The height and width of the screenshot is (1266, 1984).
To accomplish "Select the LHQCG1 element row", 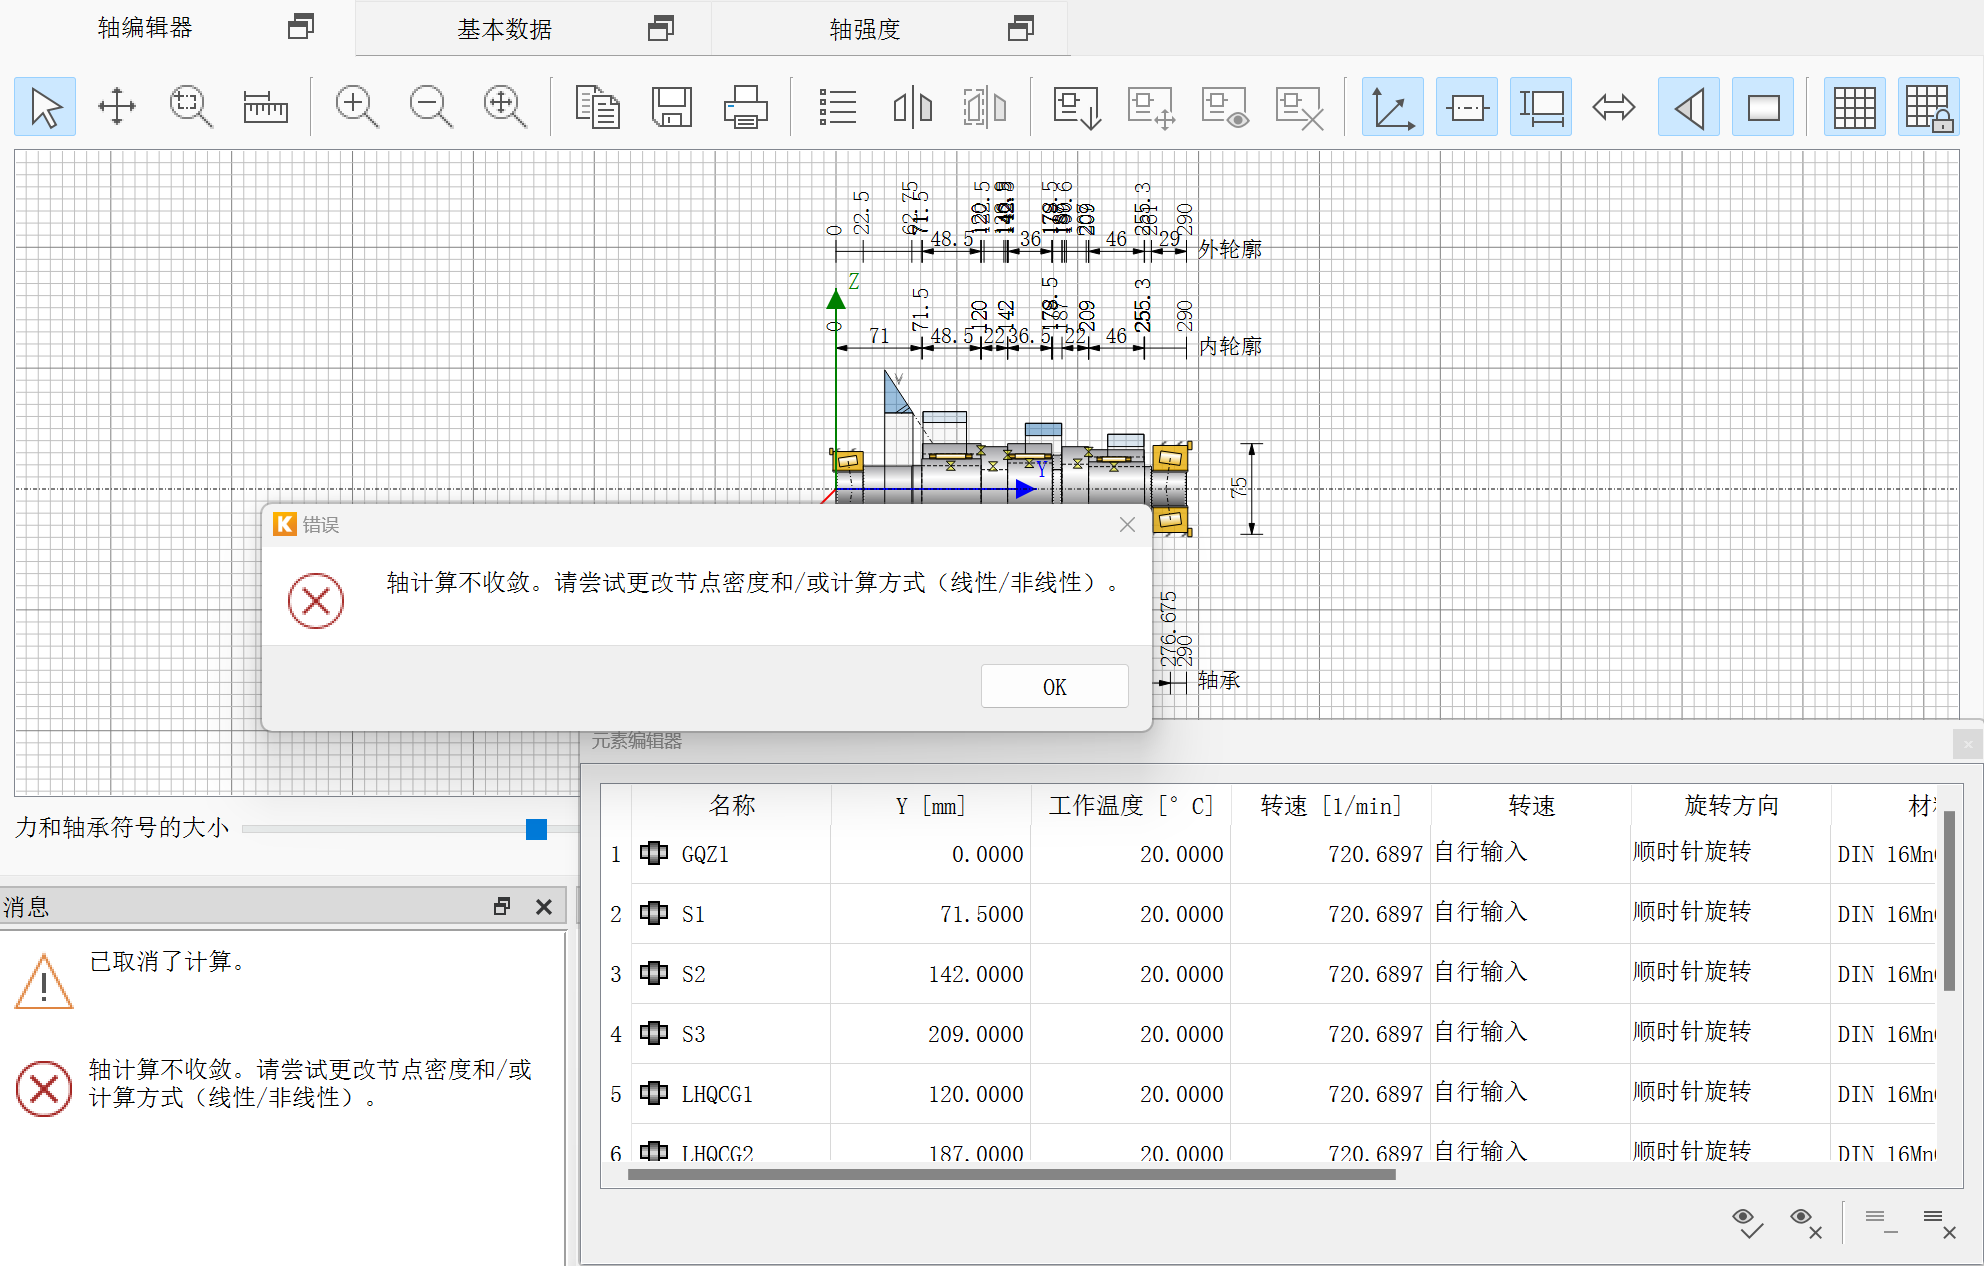I will pos(1268,1094).
